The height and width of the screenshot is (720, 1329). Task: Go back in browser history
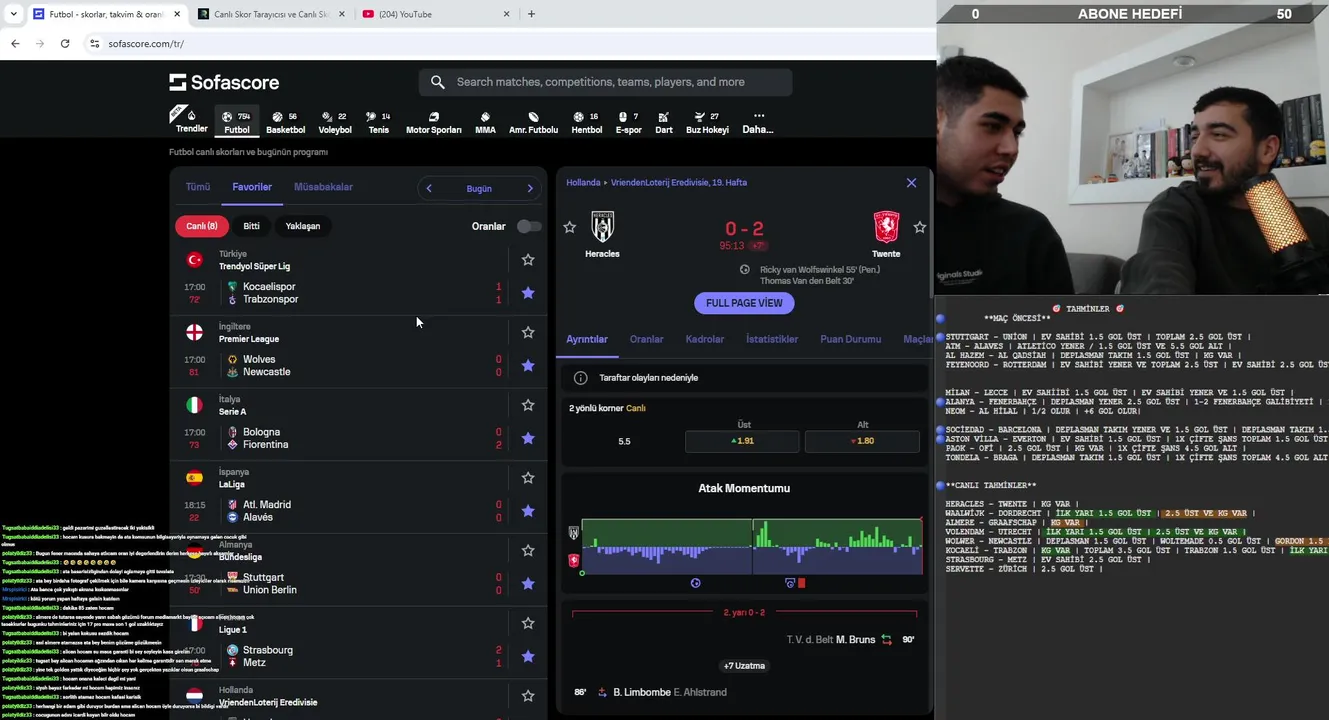coord(15,43)
